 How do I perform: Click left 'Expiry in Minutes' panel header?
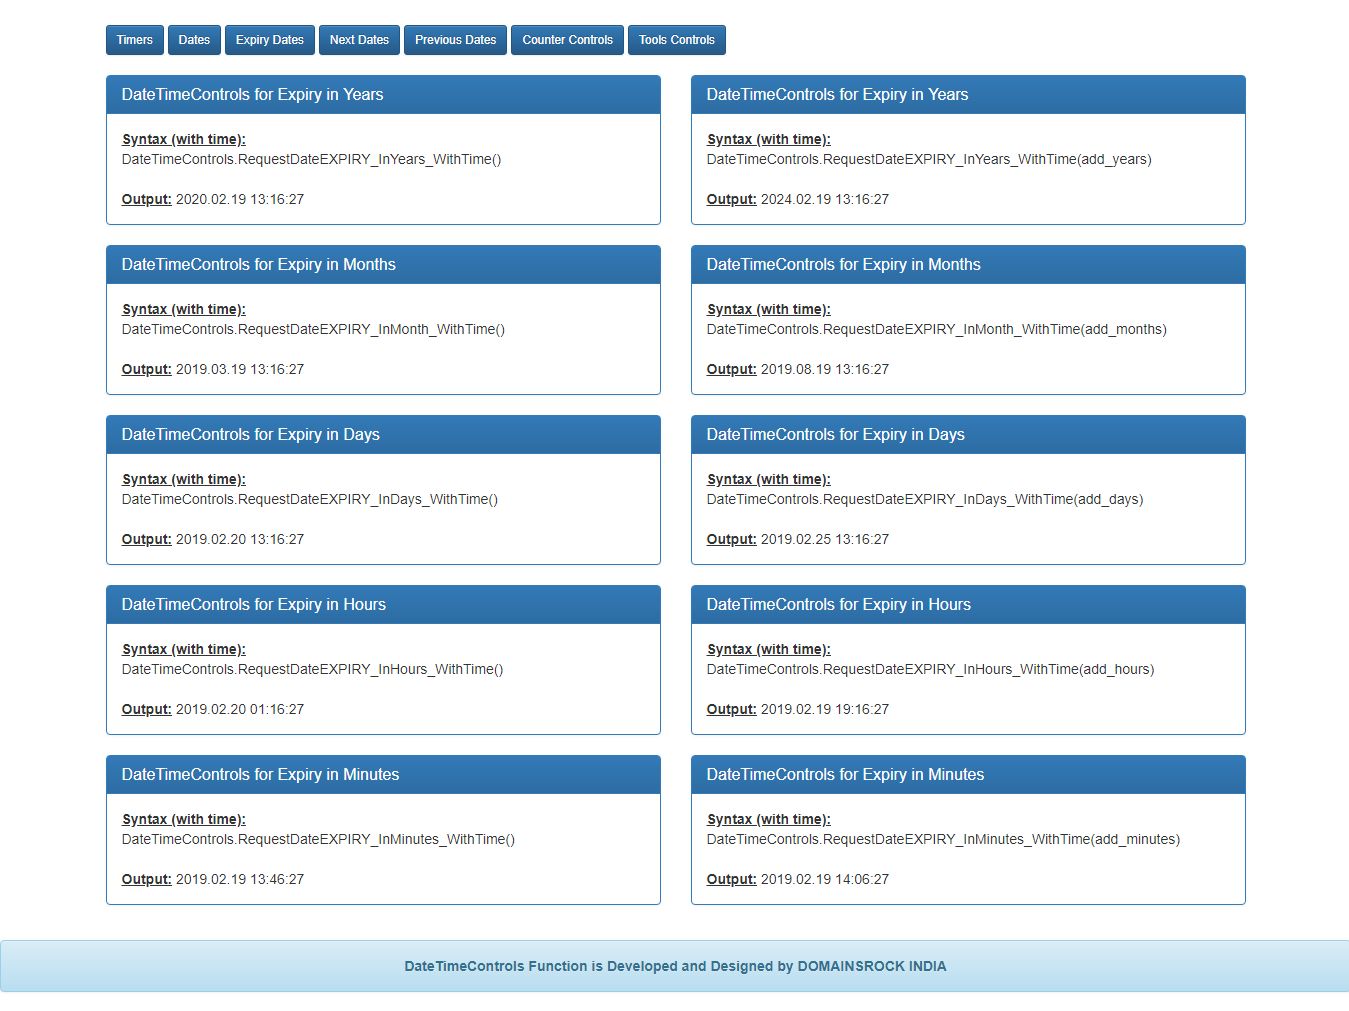click(383, 775)
